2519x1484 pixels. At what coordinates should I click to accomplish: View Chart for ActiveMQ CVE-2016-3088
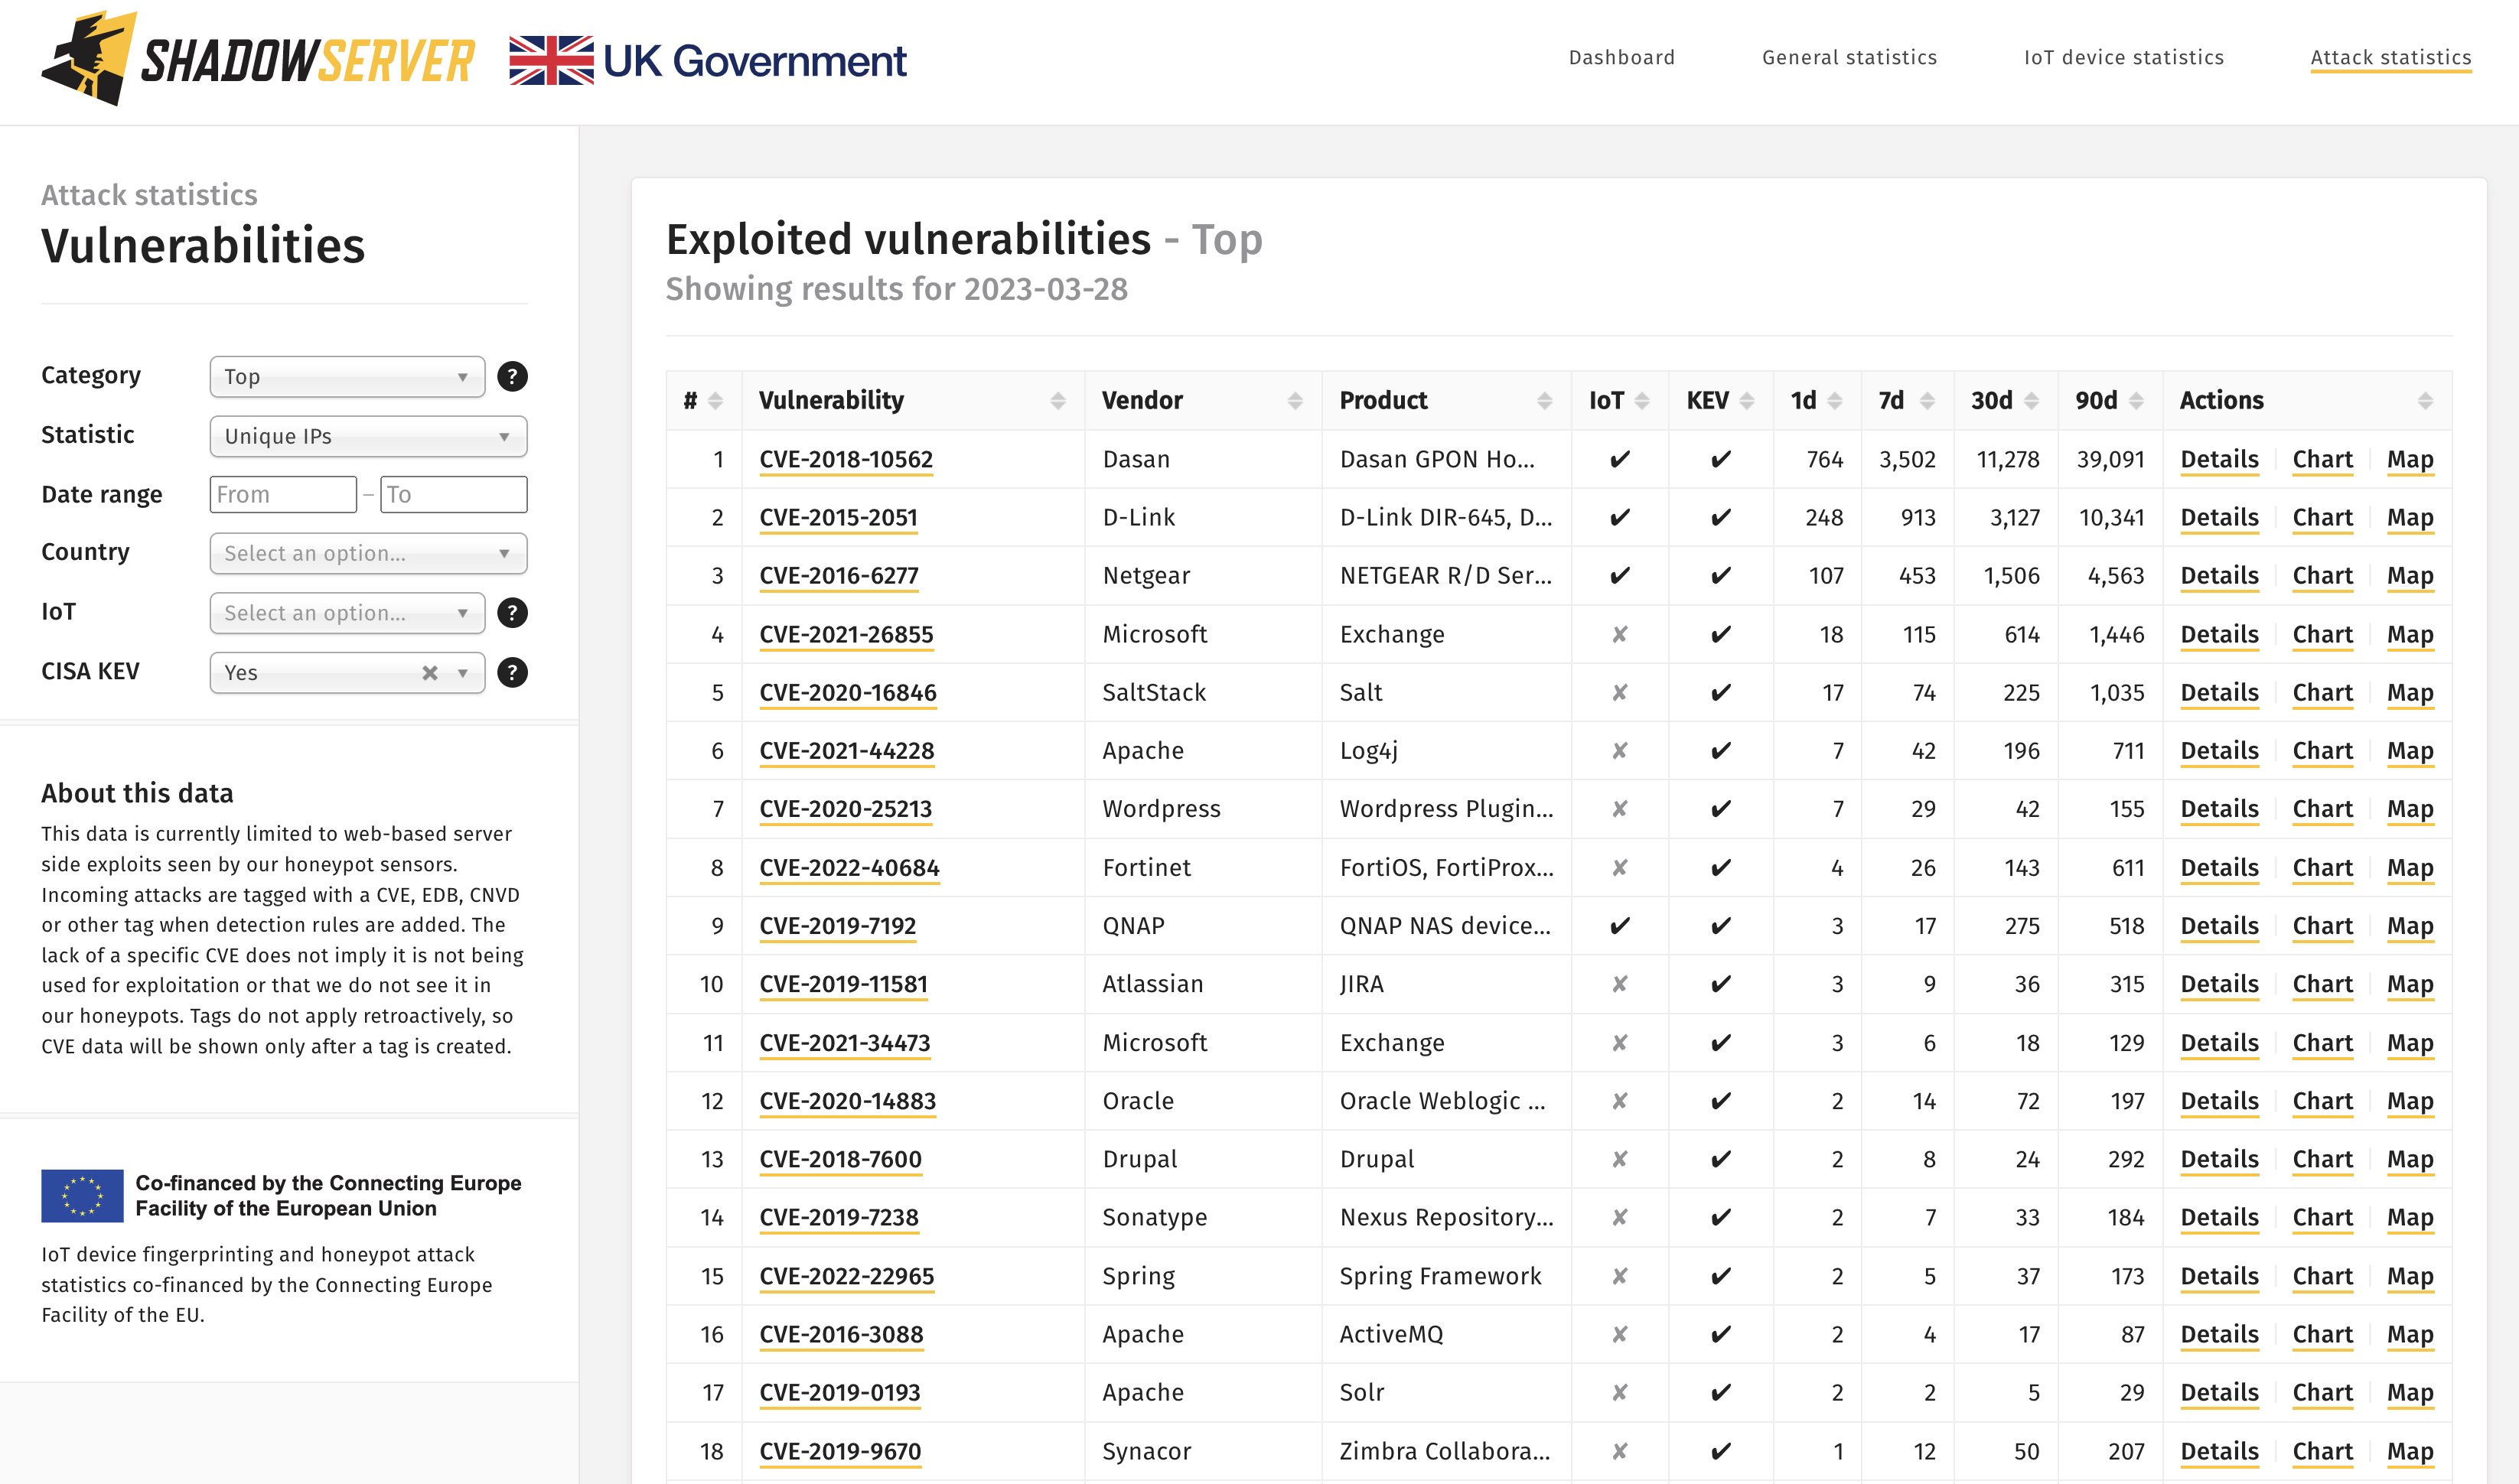pos(2322,1334)
